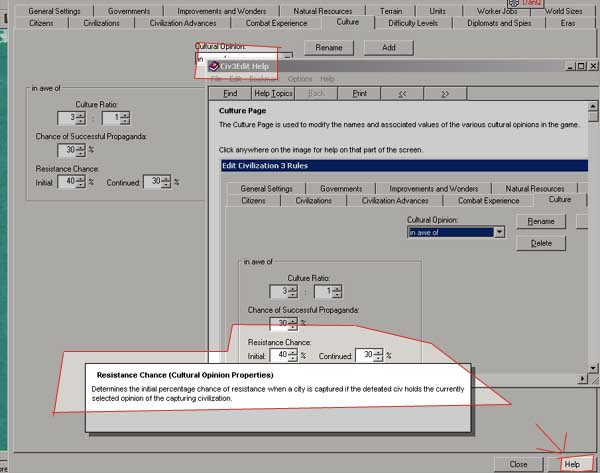Click the main editor's Continued resistance value field

(153, 182)
